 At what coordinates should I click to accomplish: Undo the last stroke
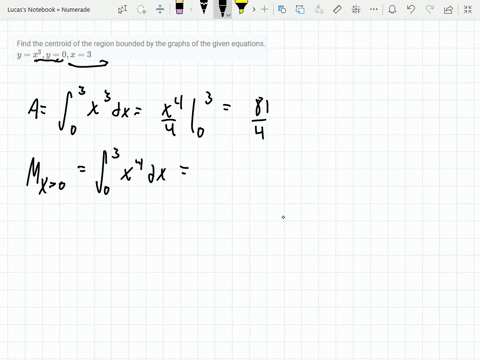coord(411,9)
